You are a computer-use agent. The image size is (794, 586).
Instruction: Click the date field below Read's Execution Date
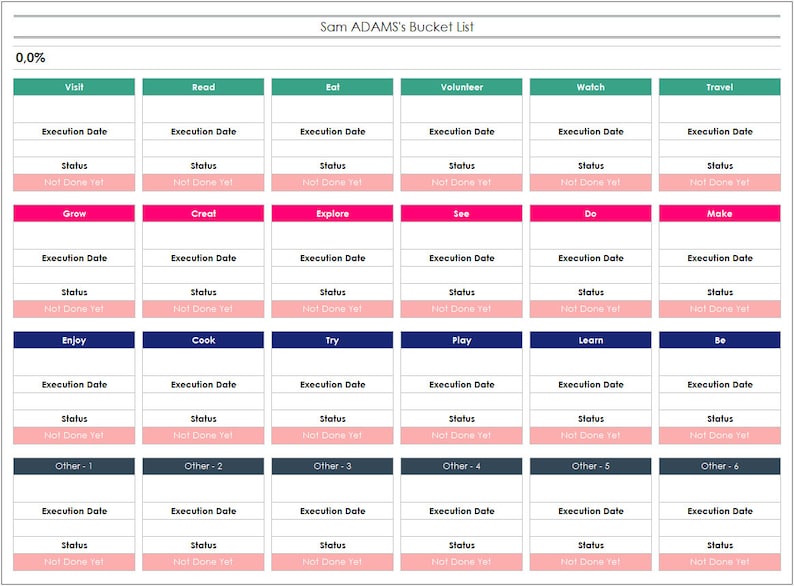click(203, 148)
